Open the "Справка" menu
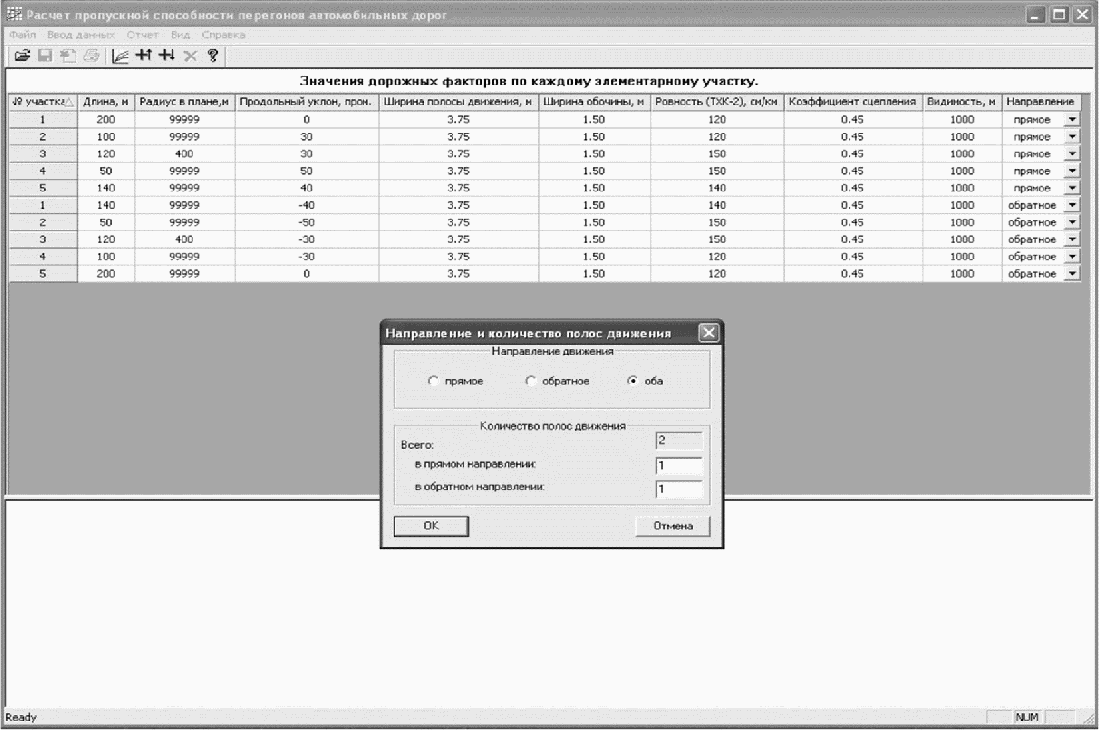This screenshot has width=1099, height=730. (224, 34)
